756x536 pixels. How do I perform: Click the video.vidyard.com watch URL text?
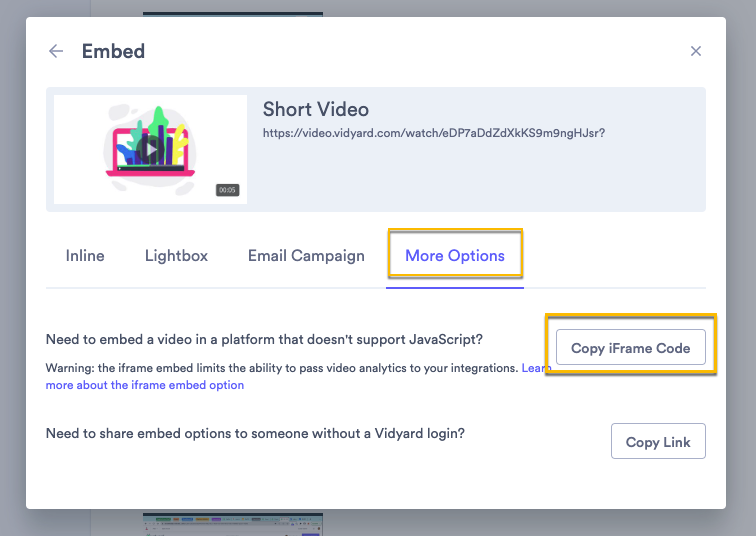click(434, 133)
